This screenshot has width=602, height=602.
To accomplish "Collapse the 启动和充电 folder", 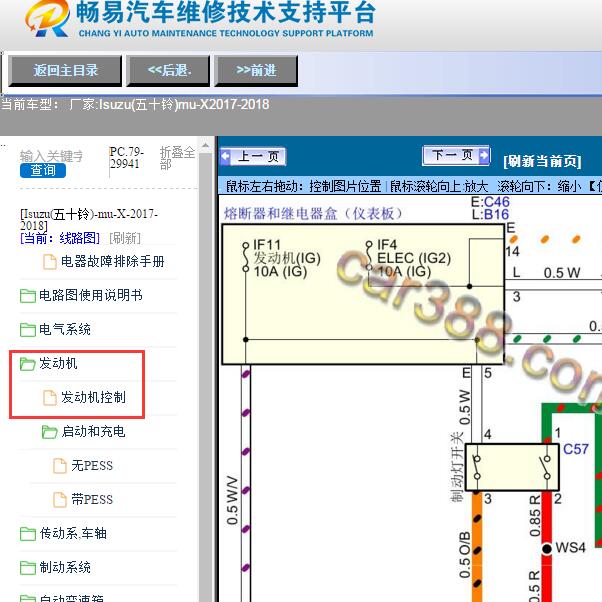I will tap(93, 432).
